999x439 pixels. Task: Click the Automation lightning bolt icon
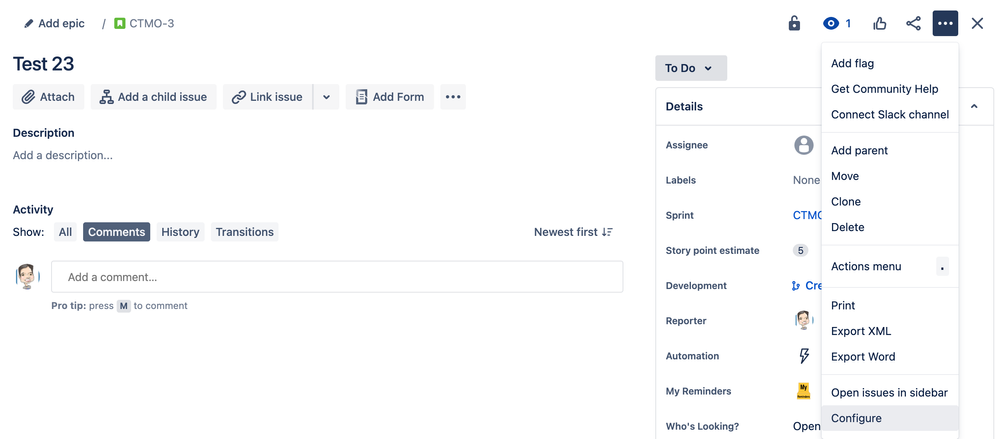click(804, 356)
